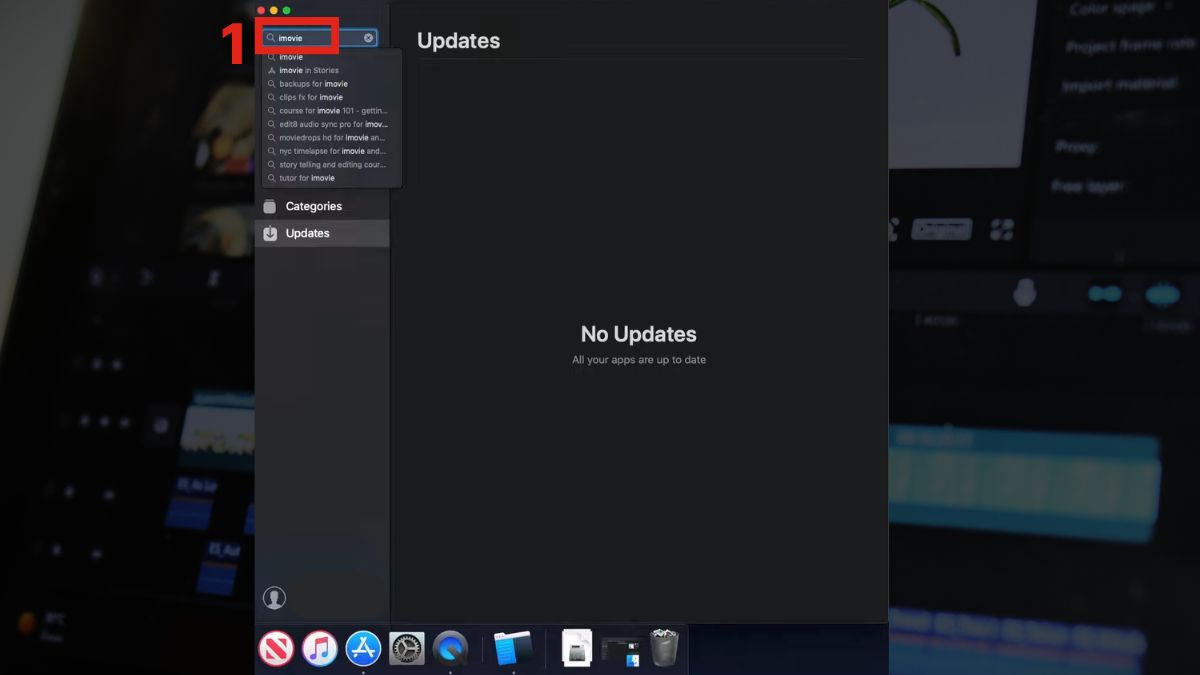
Task: Click the Updates download icon
Action: pos(270,233)
